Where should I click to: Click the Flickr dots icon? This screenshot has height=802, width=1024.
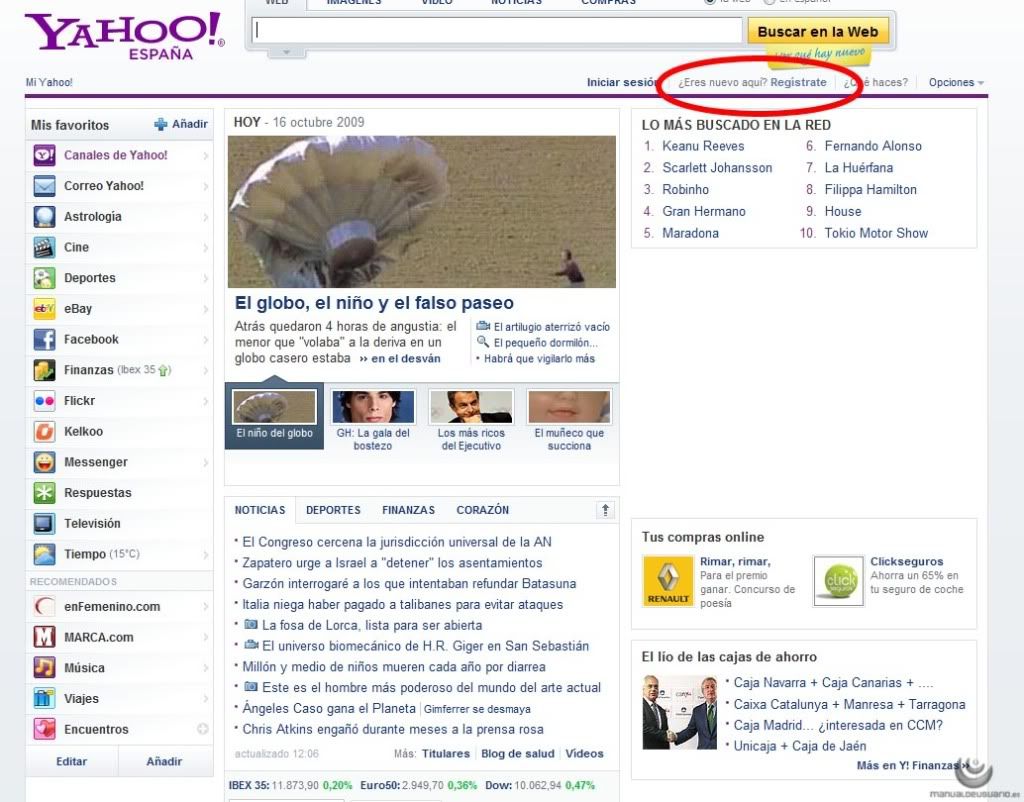(x=44, y=401)
